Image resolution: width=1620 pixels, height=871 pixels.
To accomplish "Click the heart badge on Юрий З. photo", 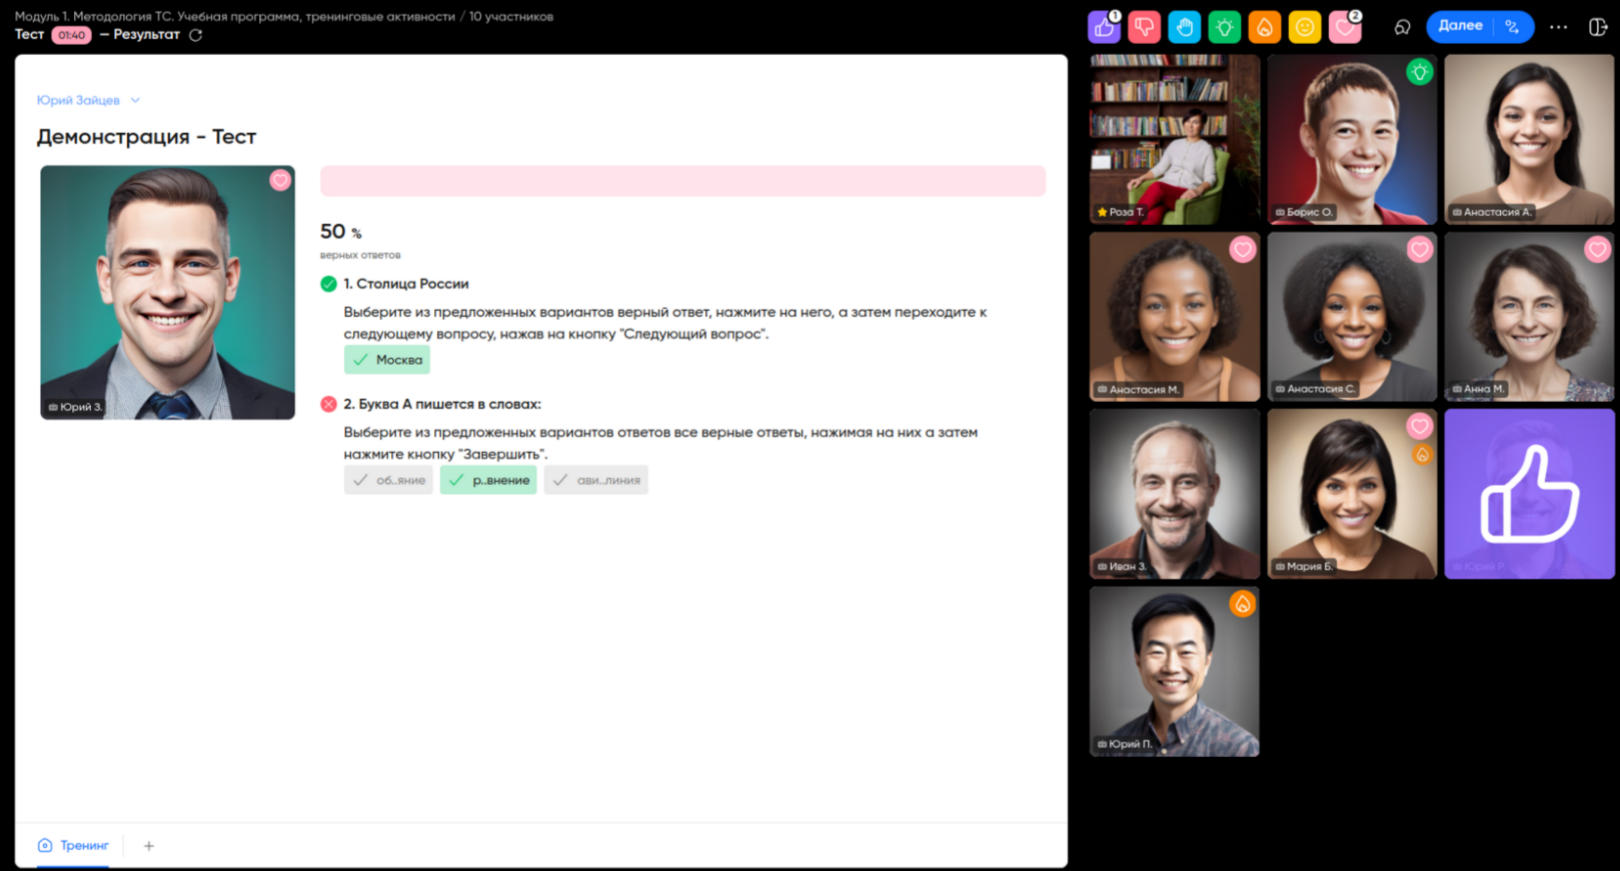I will click(280, 180).
